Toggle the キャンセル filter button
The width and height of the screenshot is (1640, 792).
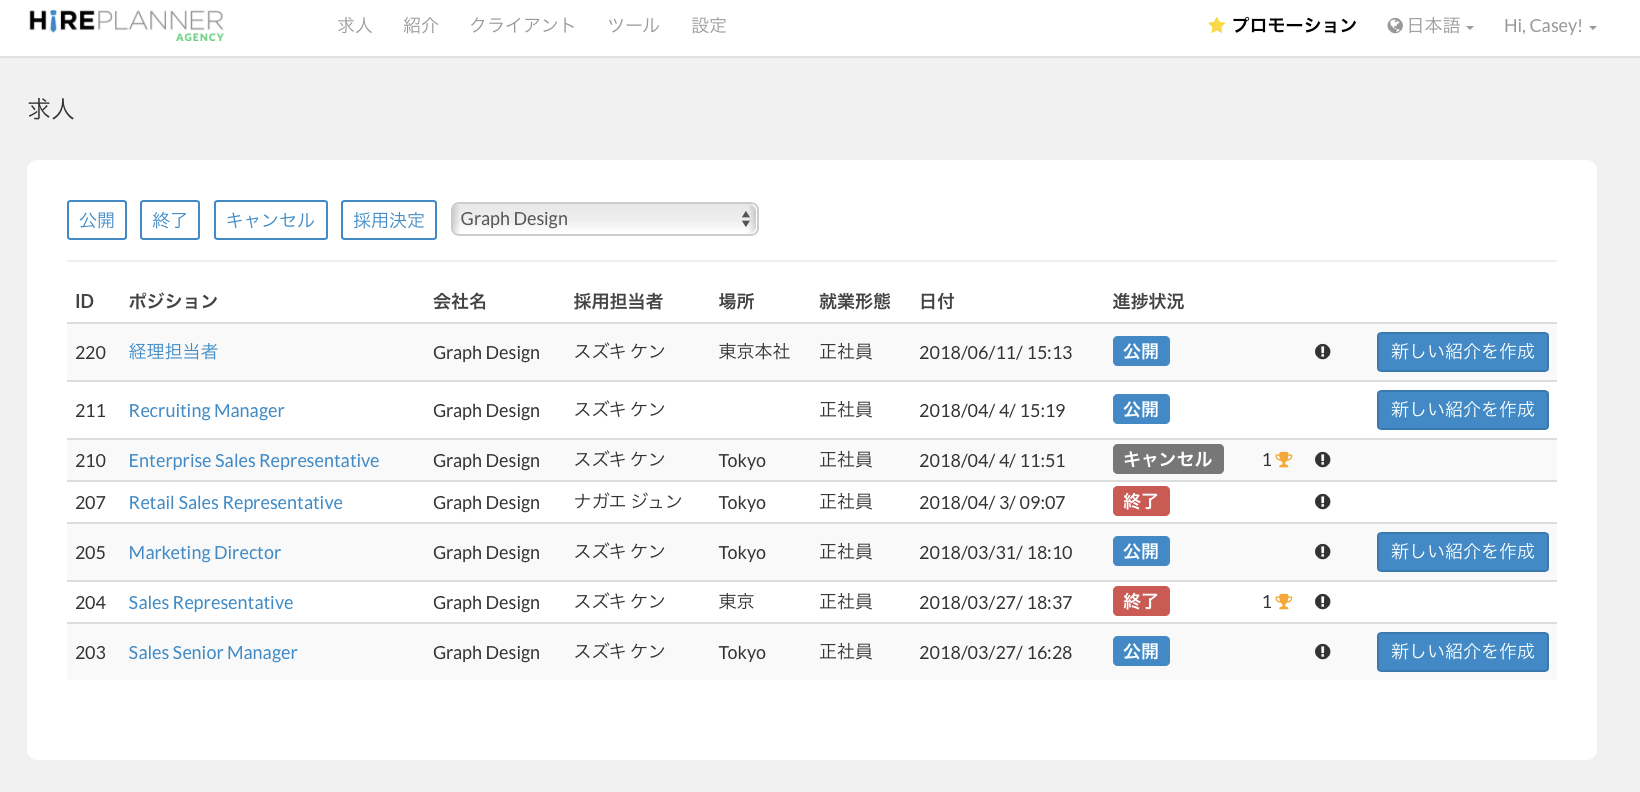tap(270, 220)
